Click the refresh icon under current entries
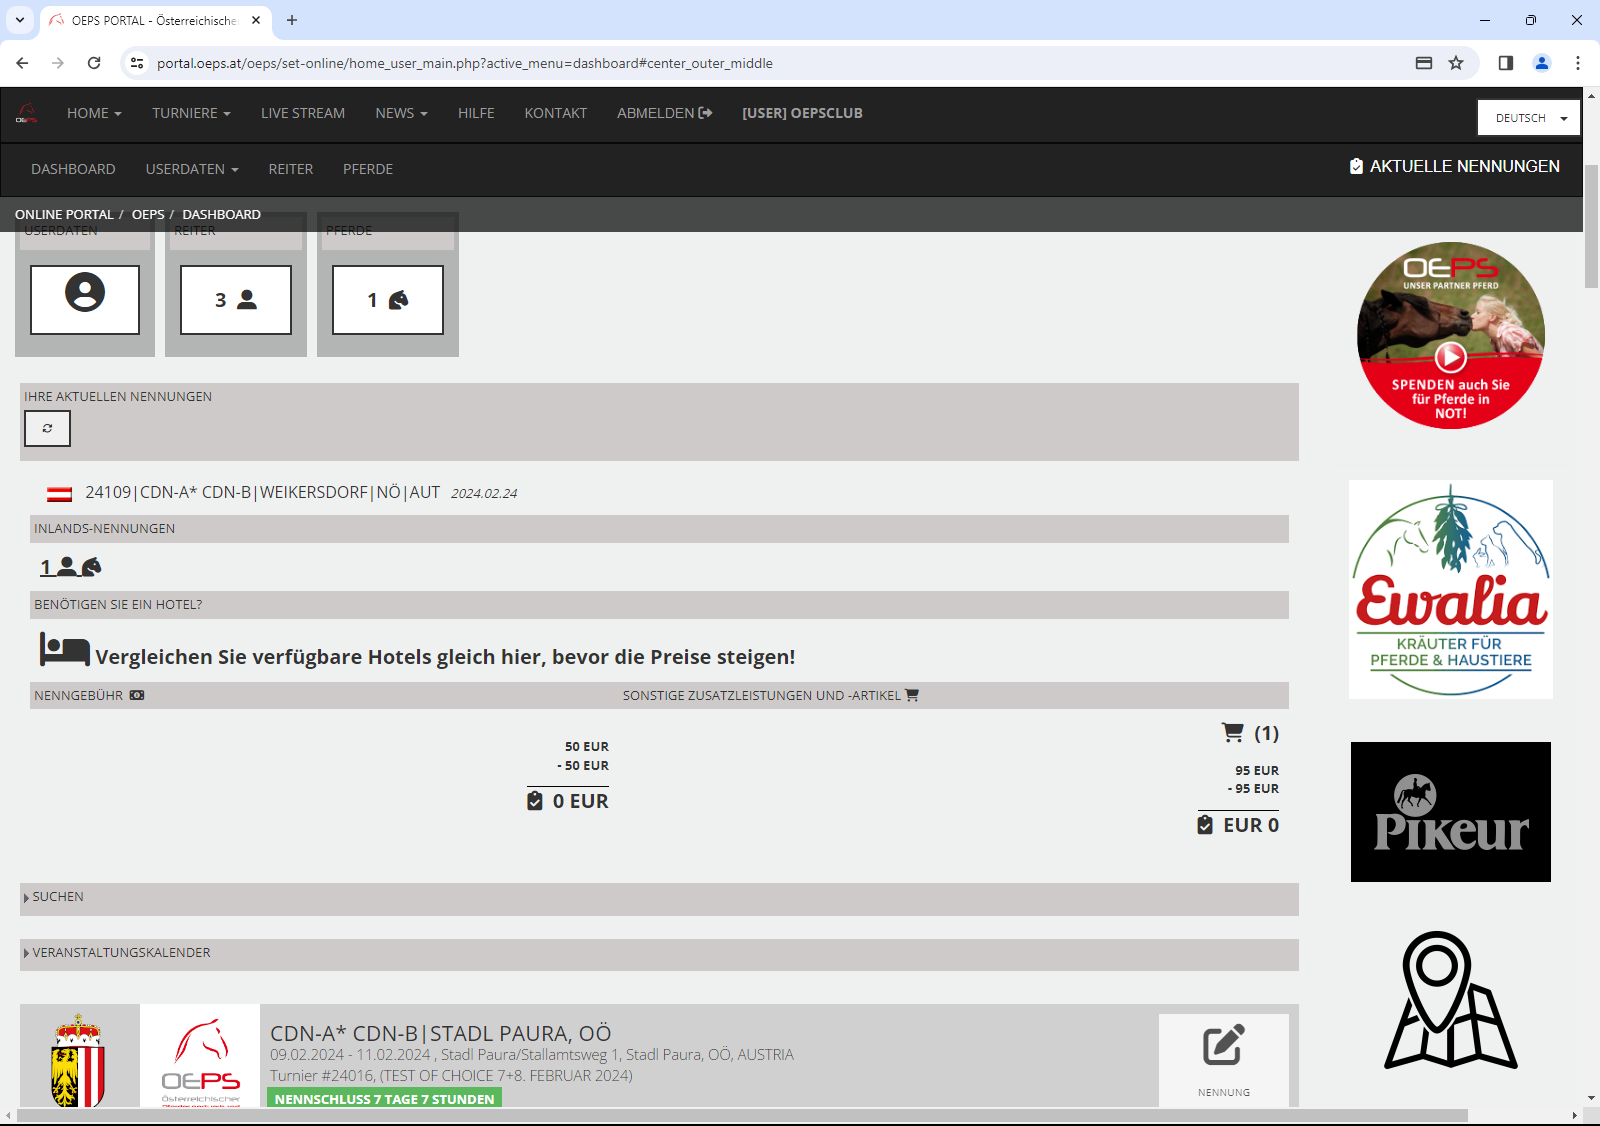Screen dimensions: 1600x1126 tap(47, 428)
